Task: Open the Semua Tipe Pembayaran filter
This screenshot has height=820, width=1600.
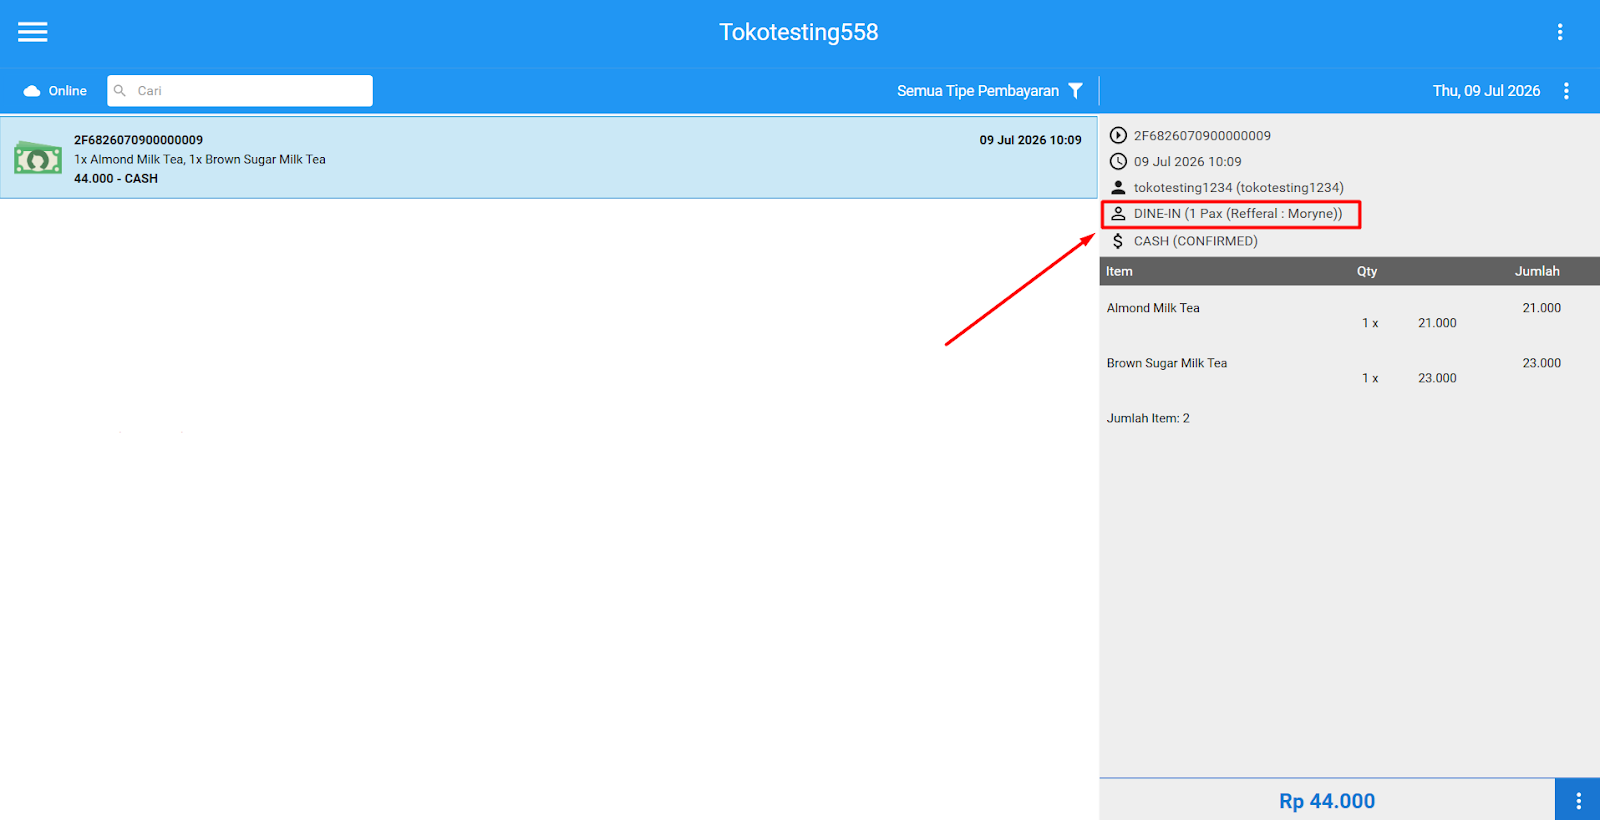Action: pyautogui.click(x=977, y=91)
